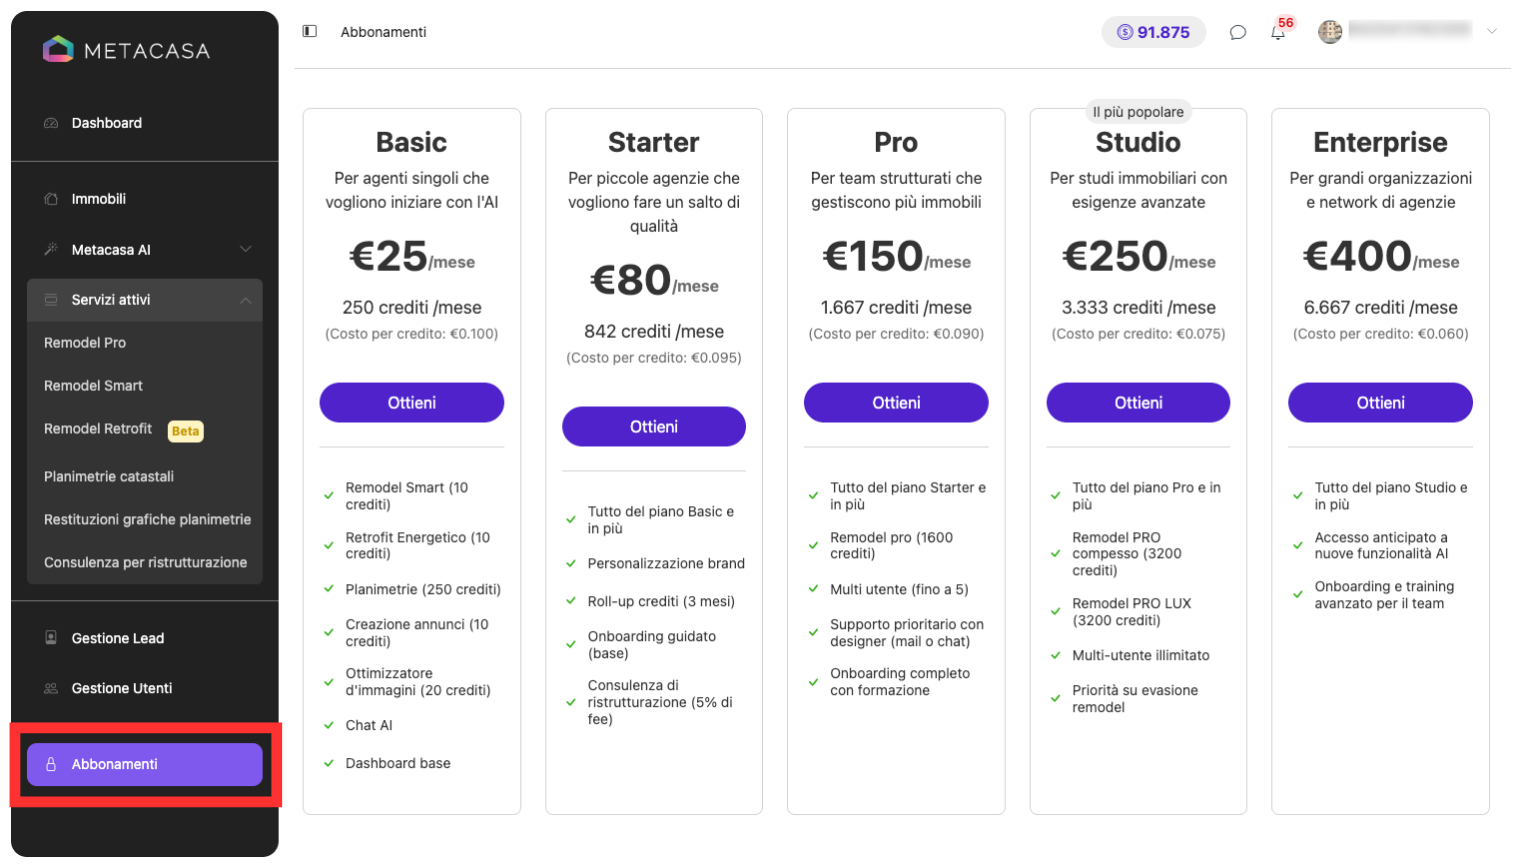Open Remodel Pro in sidebar

pos(85,342)
